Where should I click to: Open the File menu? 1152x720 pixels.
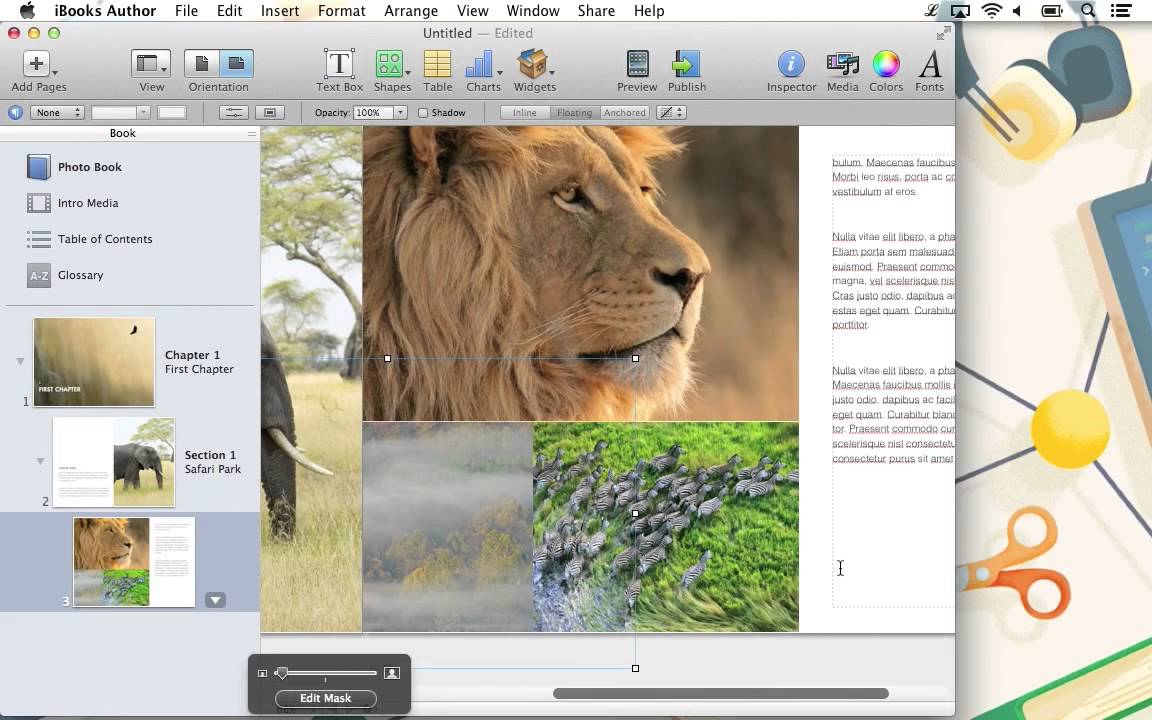point(186,11)
